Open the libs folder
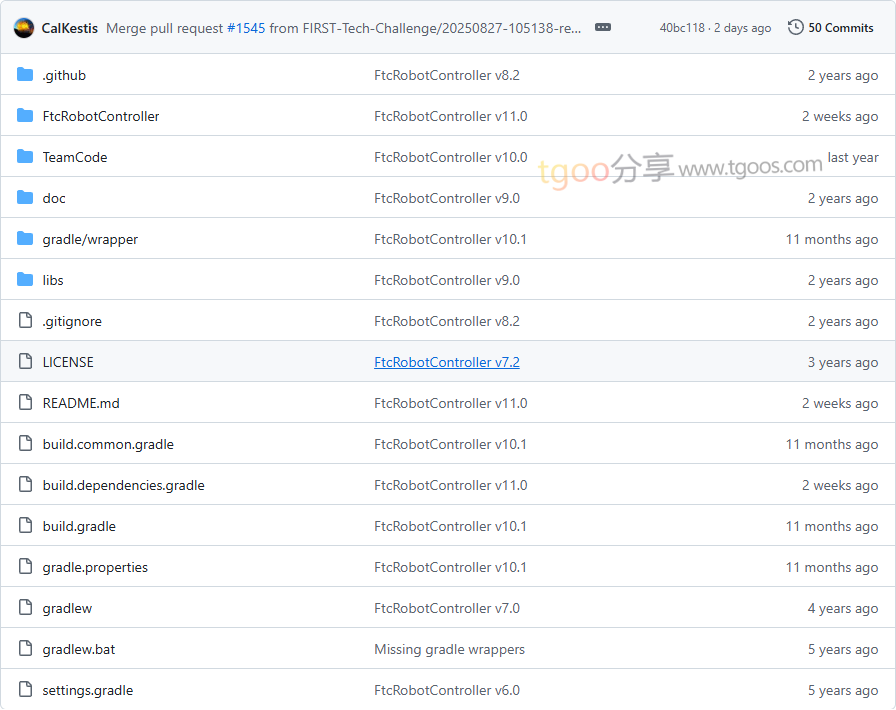This screenshot has width=896, height=710. (x=53, y=280)
